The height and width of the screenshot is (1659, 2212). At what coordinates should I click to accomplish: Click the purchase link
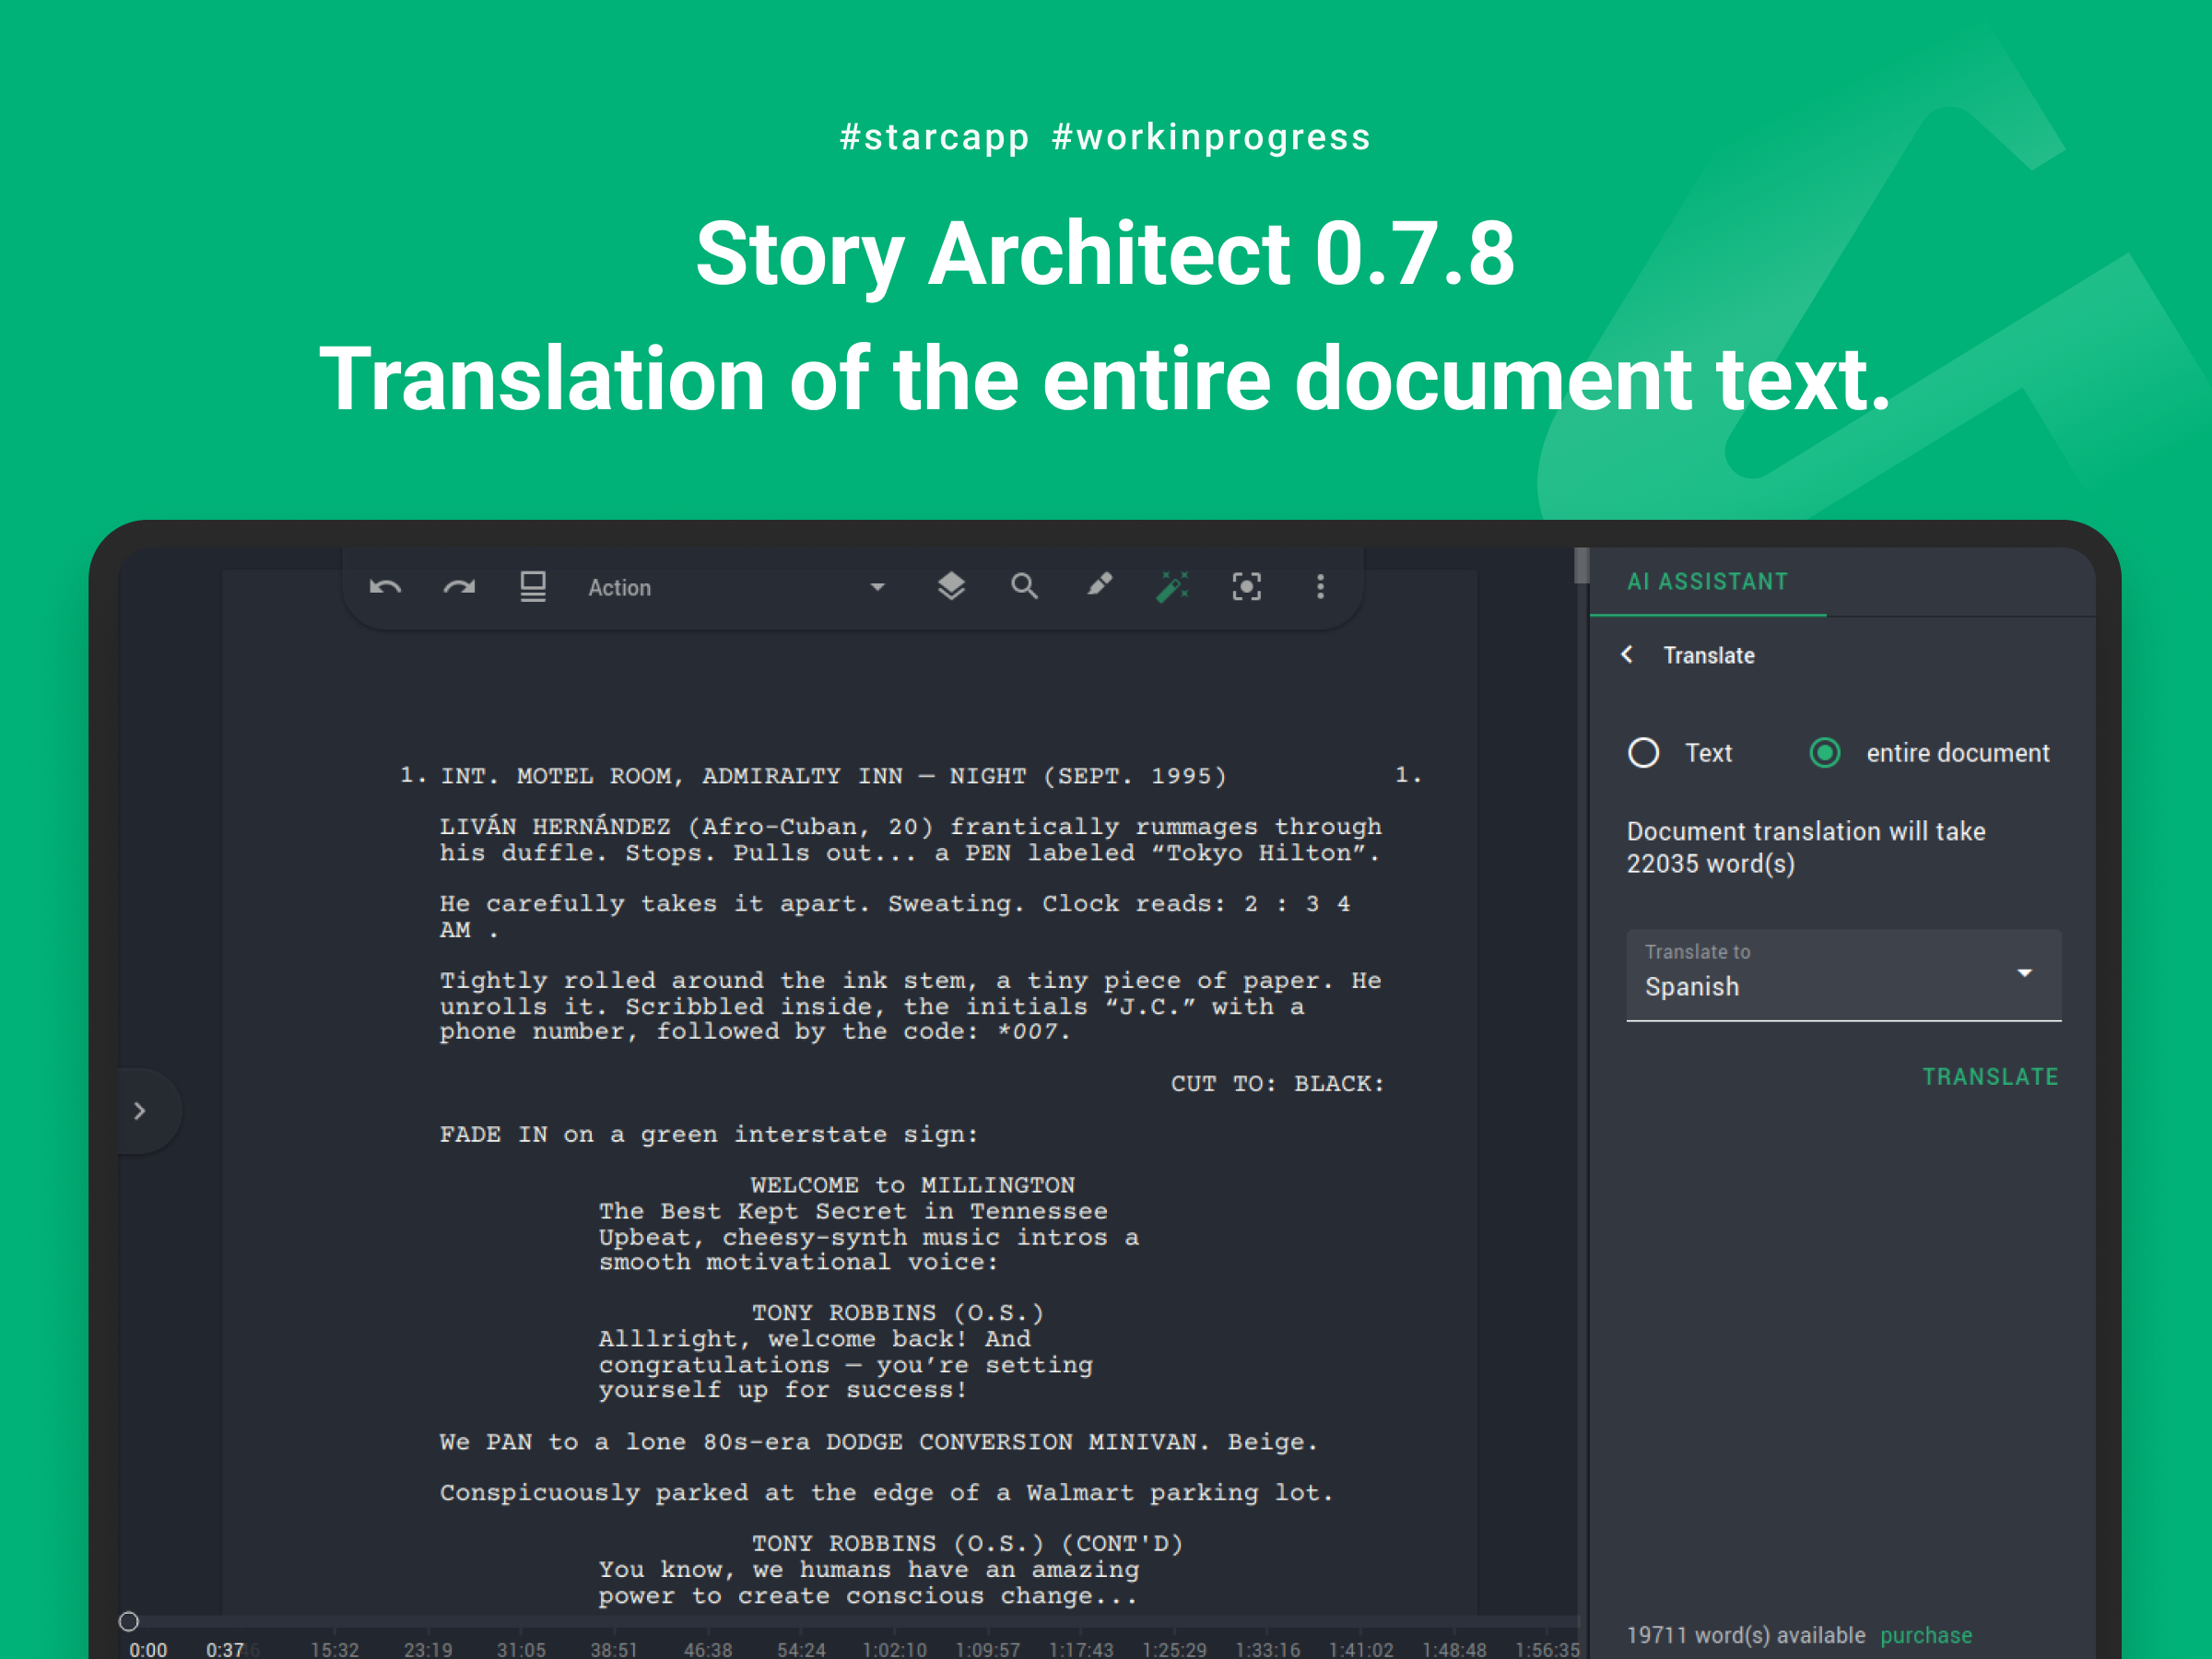point(1925,1635)
